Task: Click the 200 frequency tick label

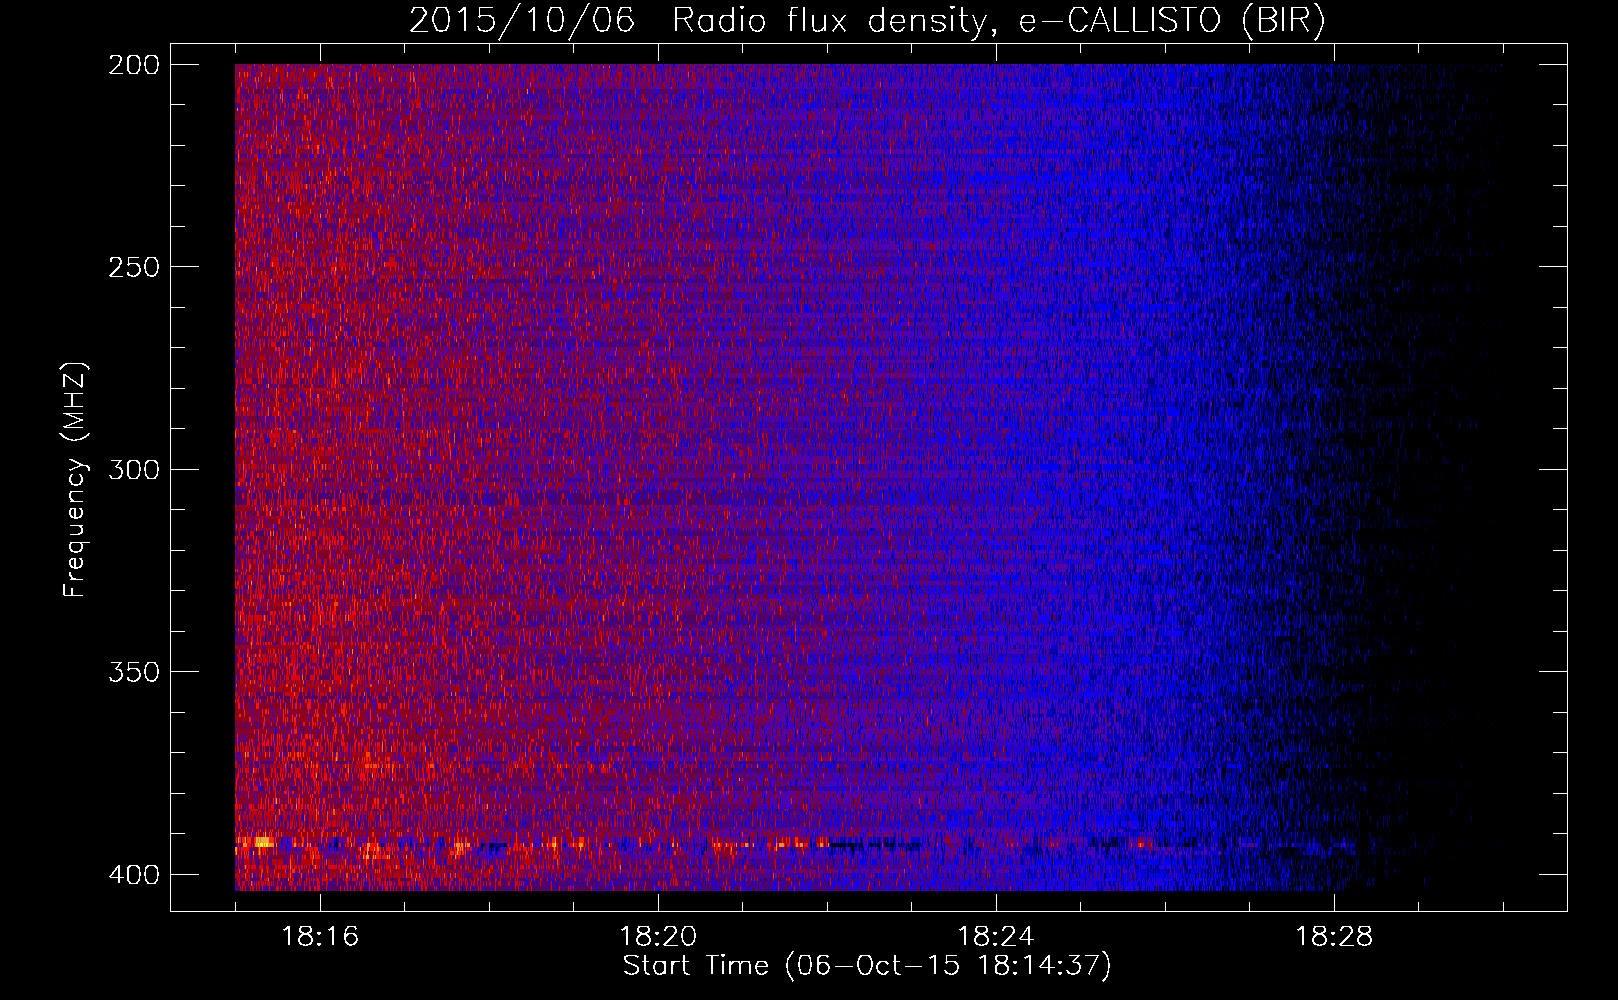Action: tap(133, 65)
